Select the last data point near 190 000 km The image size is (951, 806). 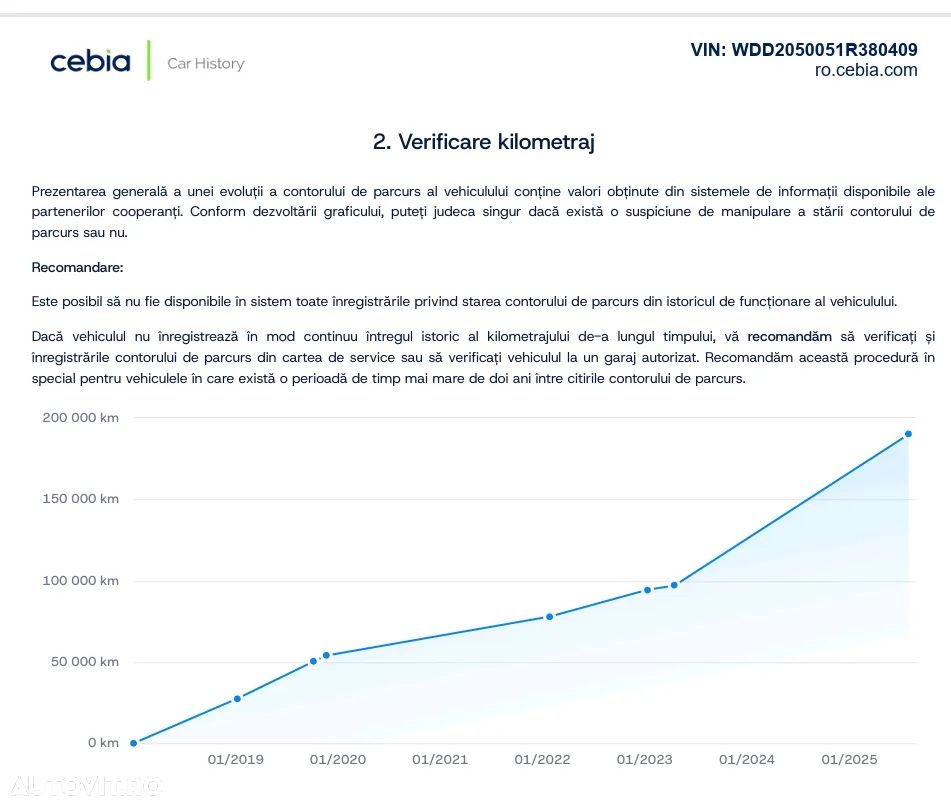[908, 434]
